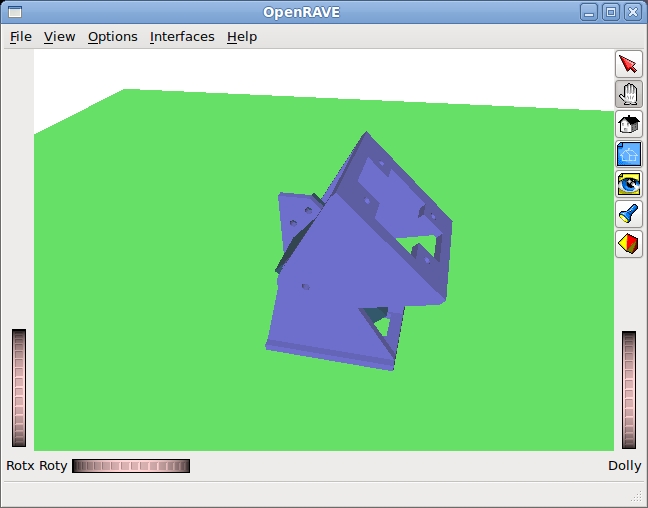Open the Interfaces menu
Viewport: 648px width, 508px height.
[x=182, y=37]
